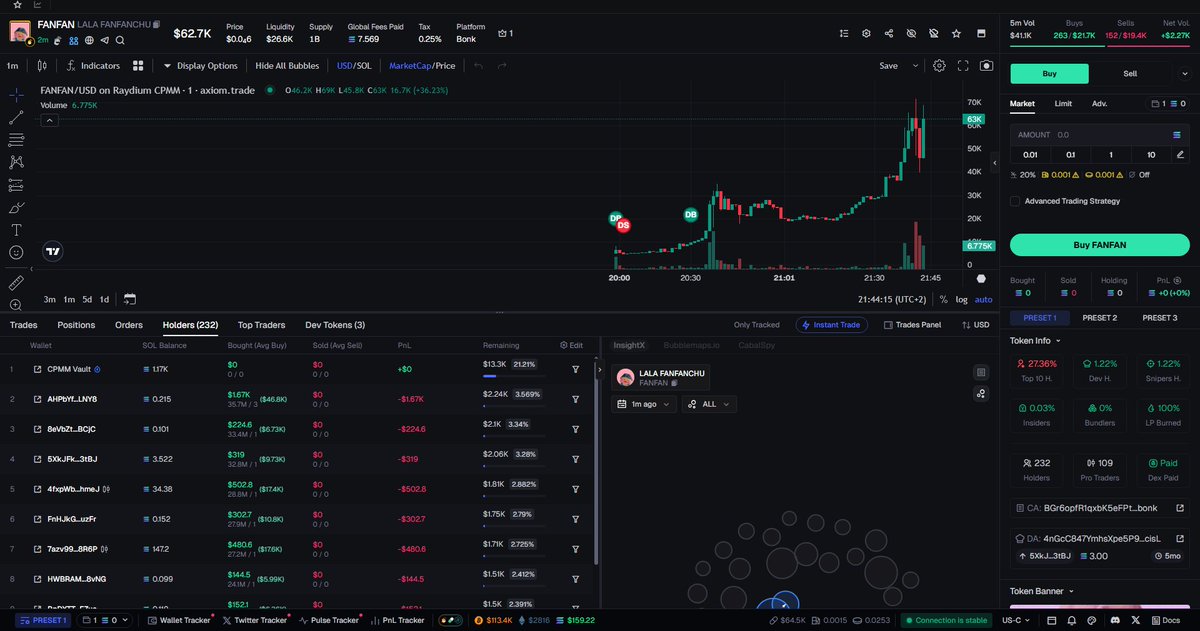This screenshot has height=631, width=1200.
Task: Open Wallet Tracker in bottom bar
Action: point(178,620)
